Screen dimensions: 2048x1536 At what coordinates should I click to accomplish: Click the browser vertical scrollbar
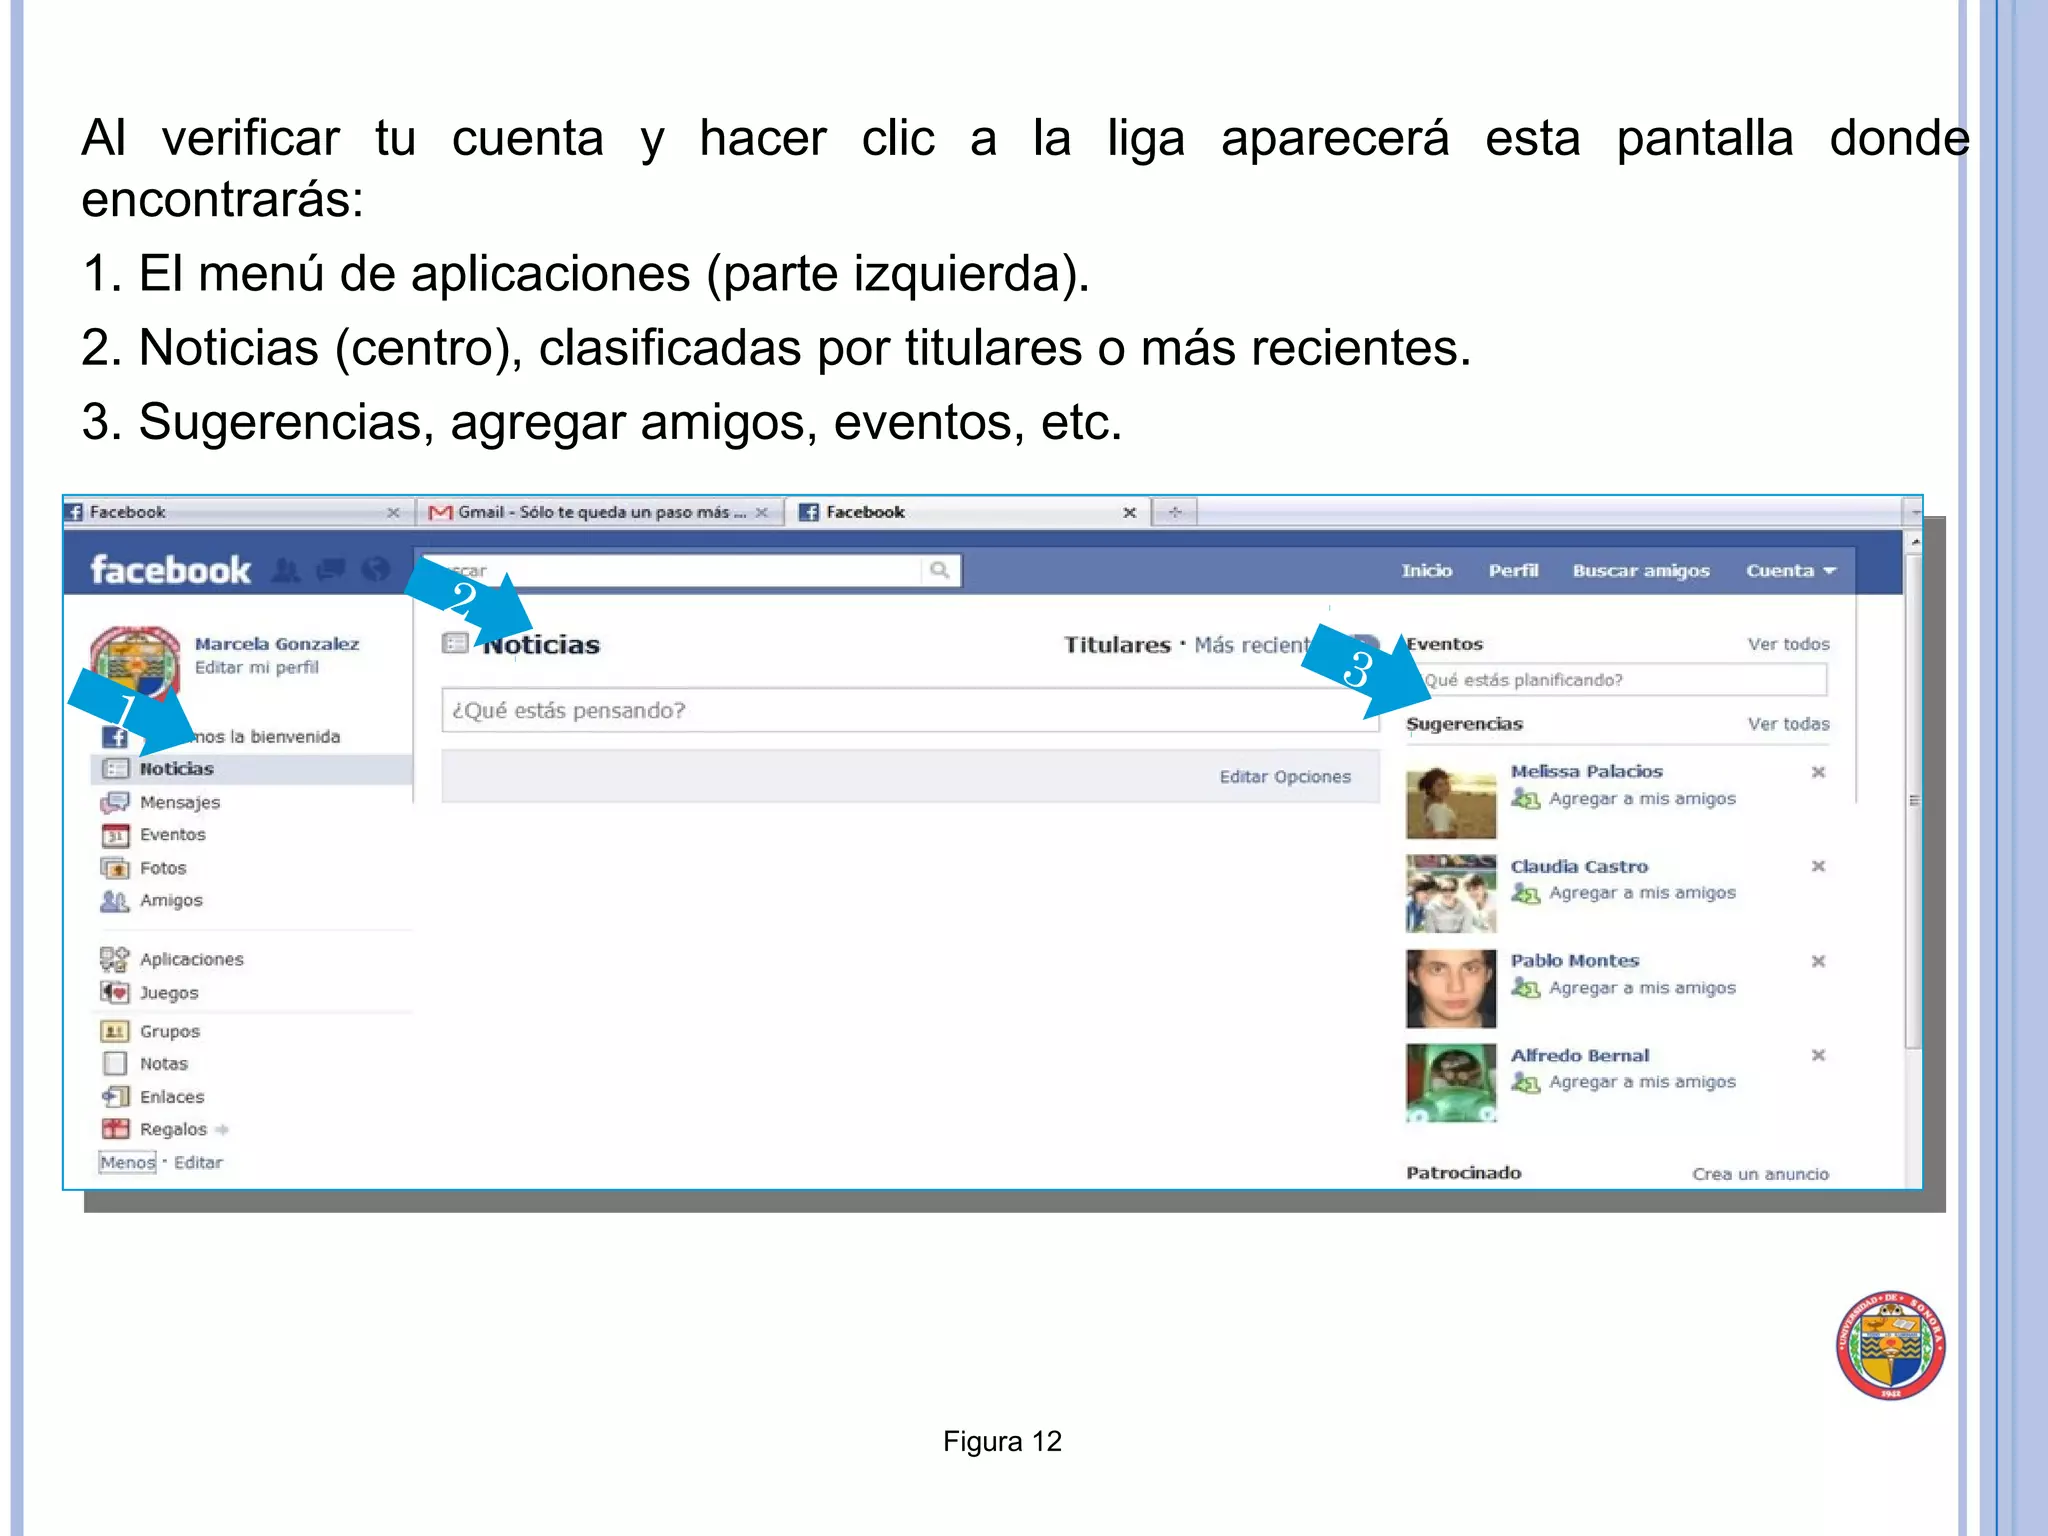click(1913, 800)
